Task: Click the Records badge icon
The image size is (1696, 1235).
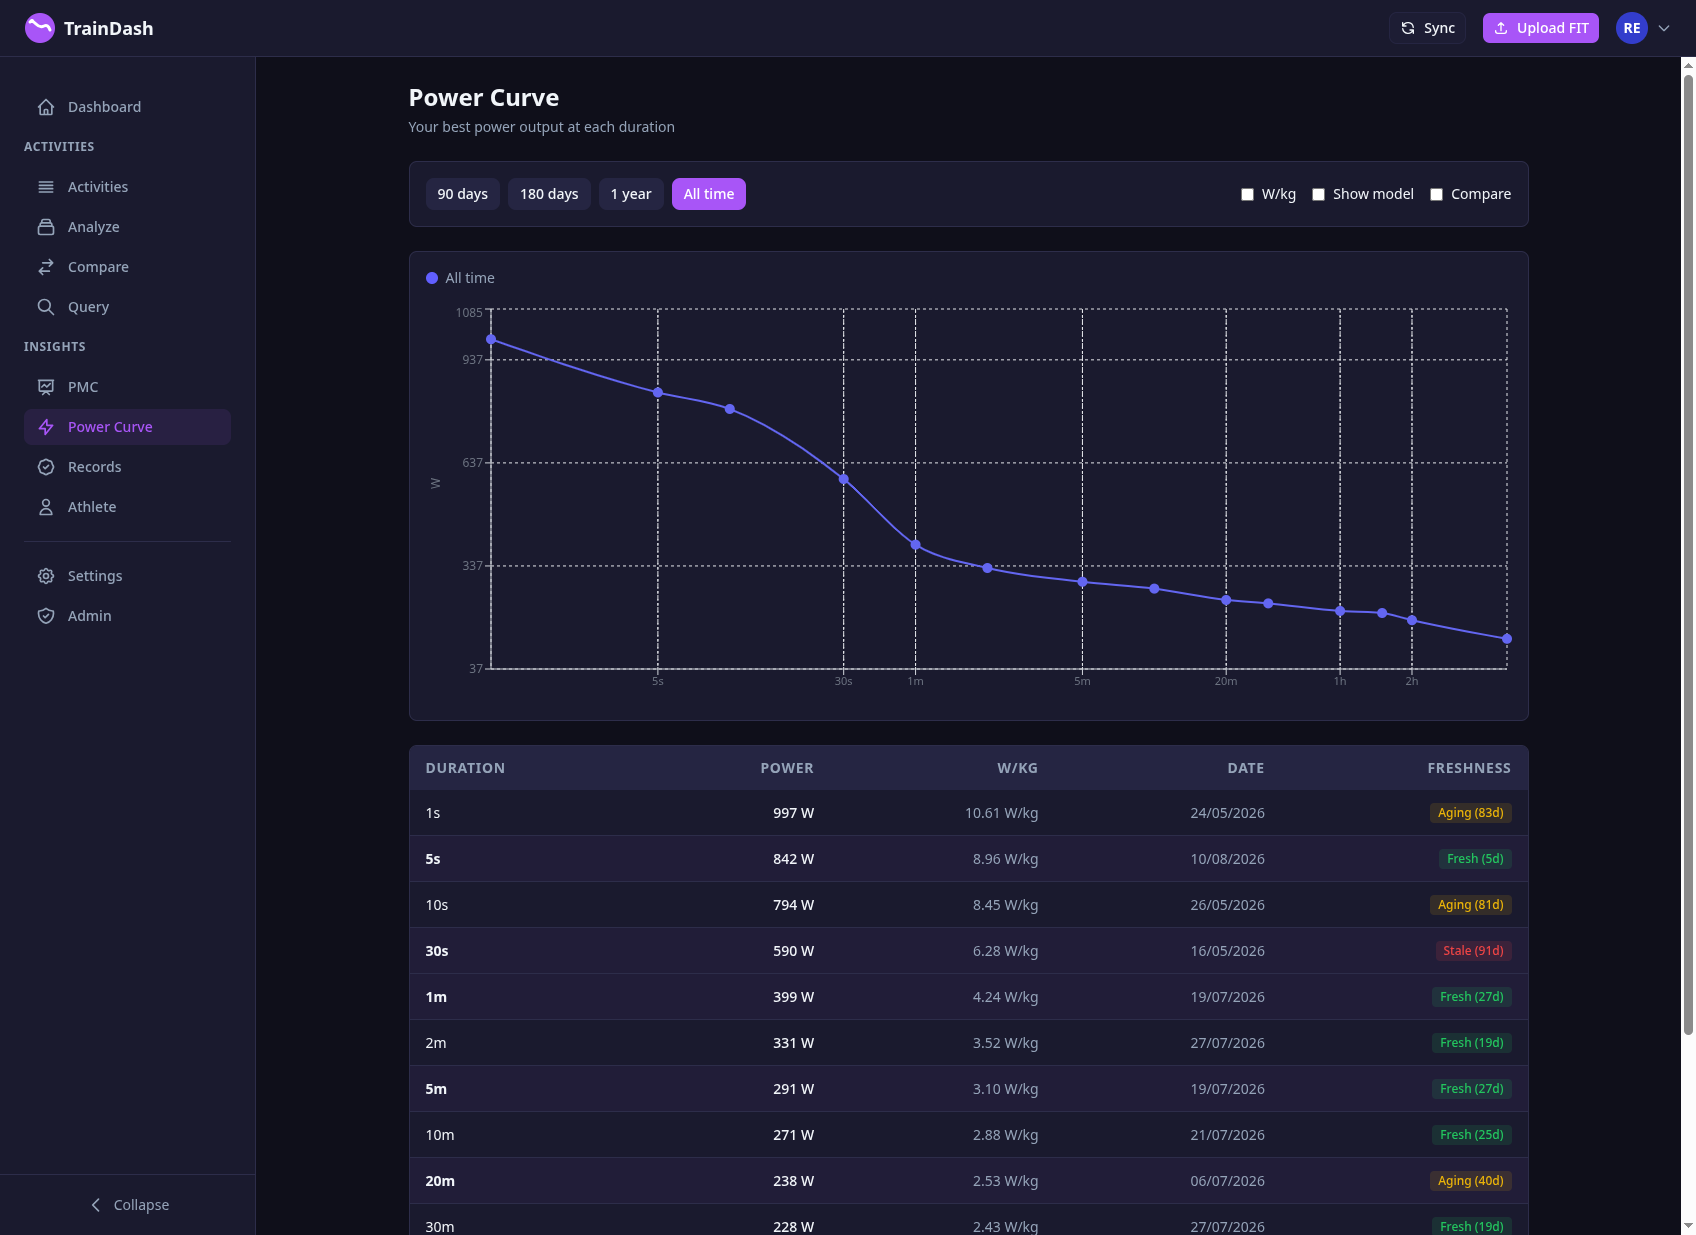Action: pos(46,467)
